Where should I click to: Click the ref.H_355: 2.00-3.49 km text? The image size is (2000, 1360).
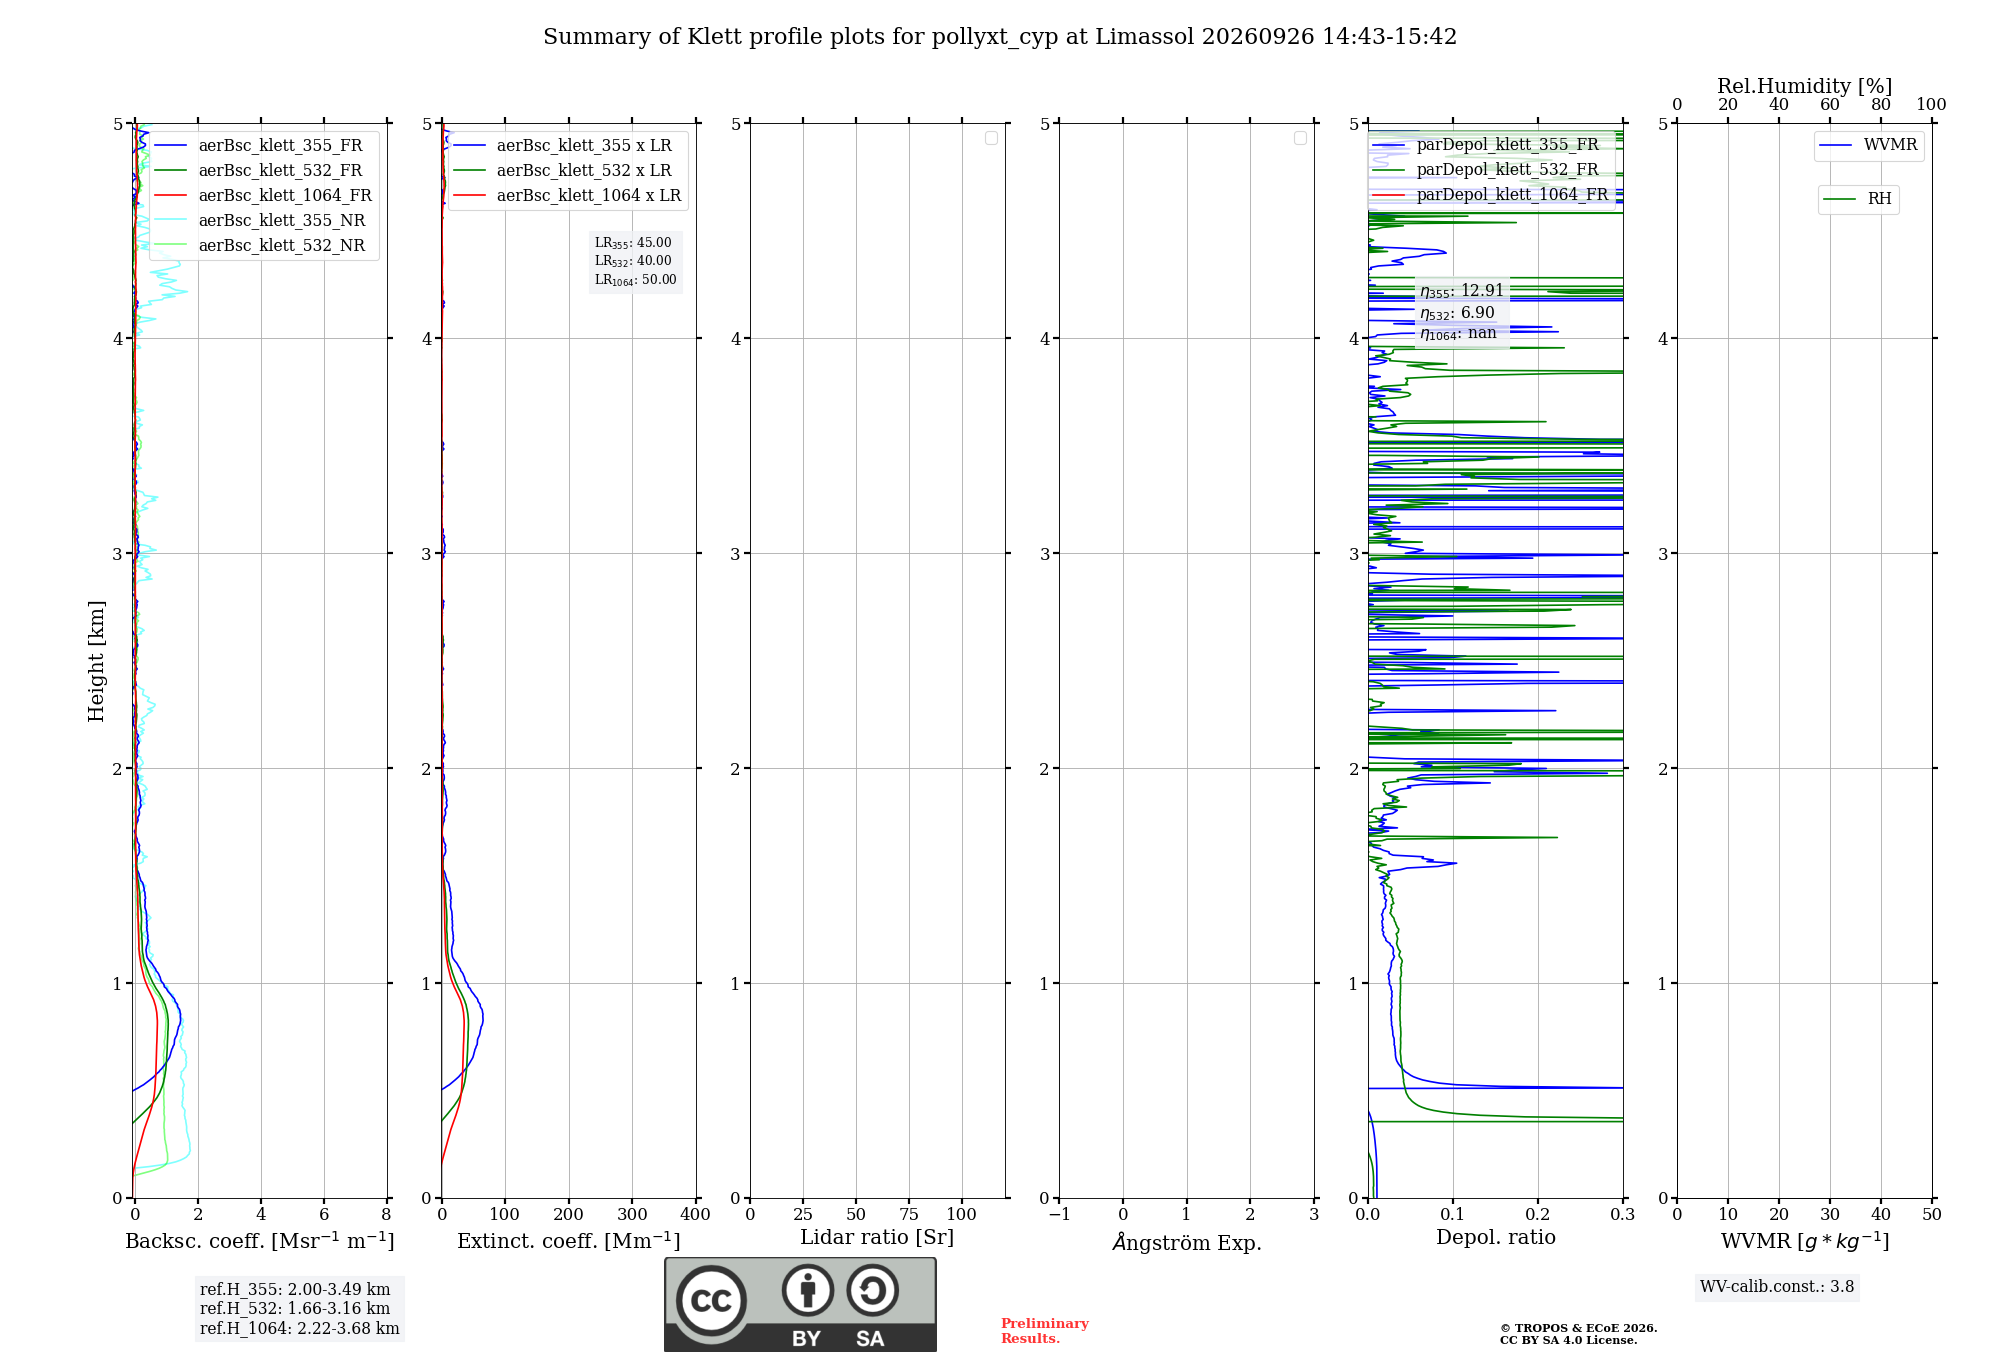295,1290
